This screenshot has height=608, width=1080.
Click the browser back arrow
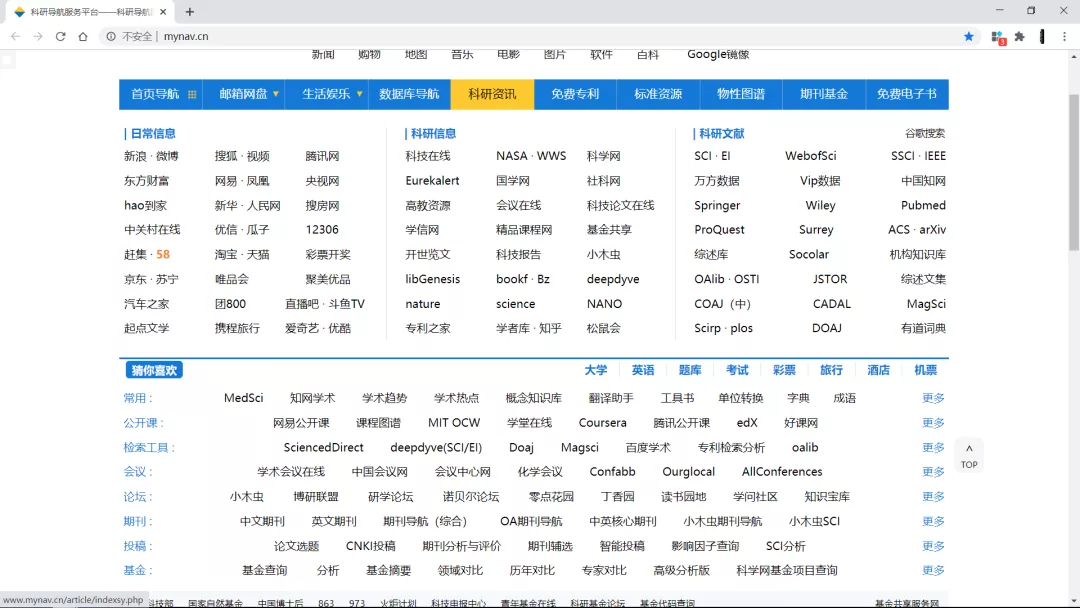click(x=15, y=36)
